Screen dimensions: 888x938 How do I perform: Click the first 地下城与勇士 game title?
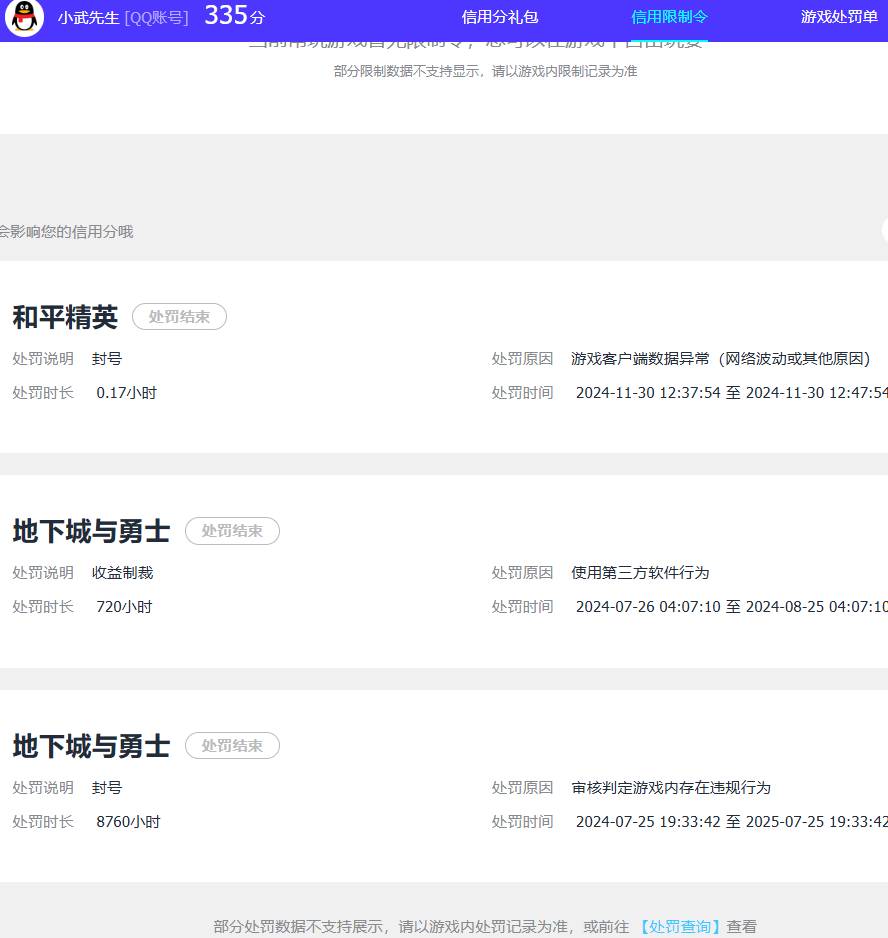tap(90, 531)
